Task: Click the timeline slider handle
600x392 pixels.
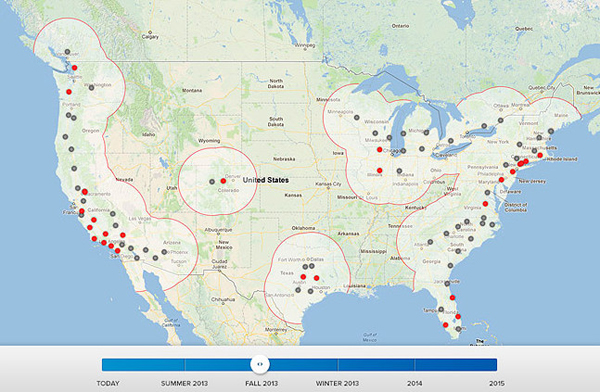Action: tap(260, 364)
